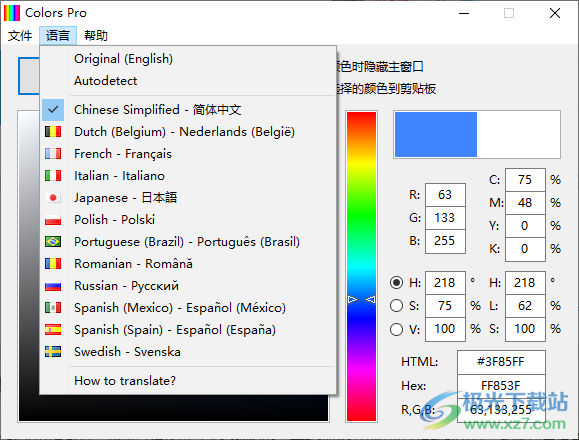The image size is (579, 440).
Task: Switch language to Dutch (Belgium)
Action: click(x=188, y=132)
